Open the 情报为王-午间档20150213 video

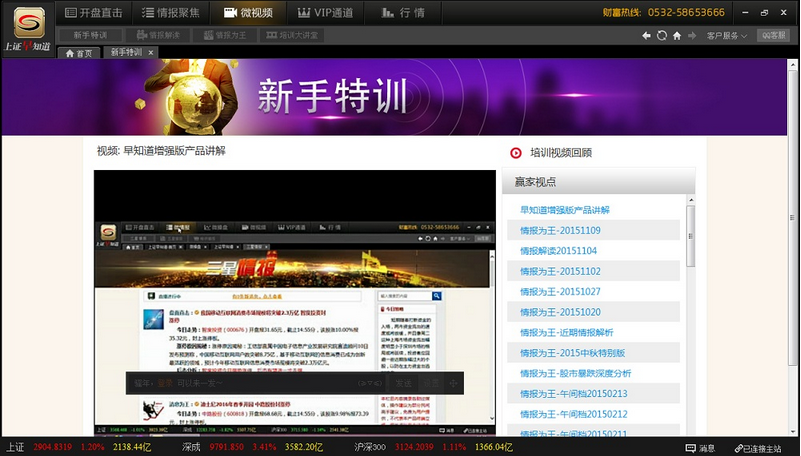point(573,394)
